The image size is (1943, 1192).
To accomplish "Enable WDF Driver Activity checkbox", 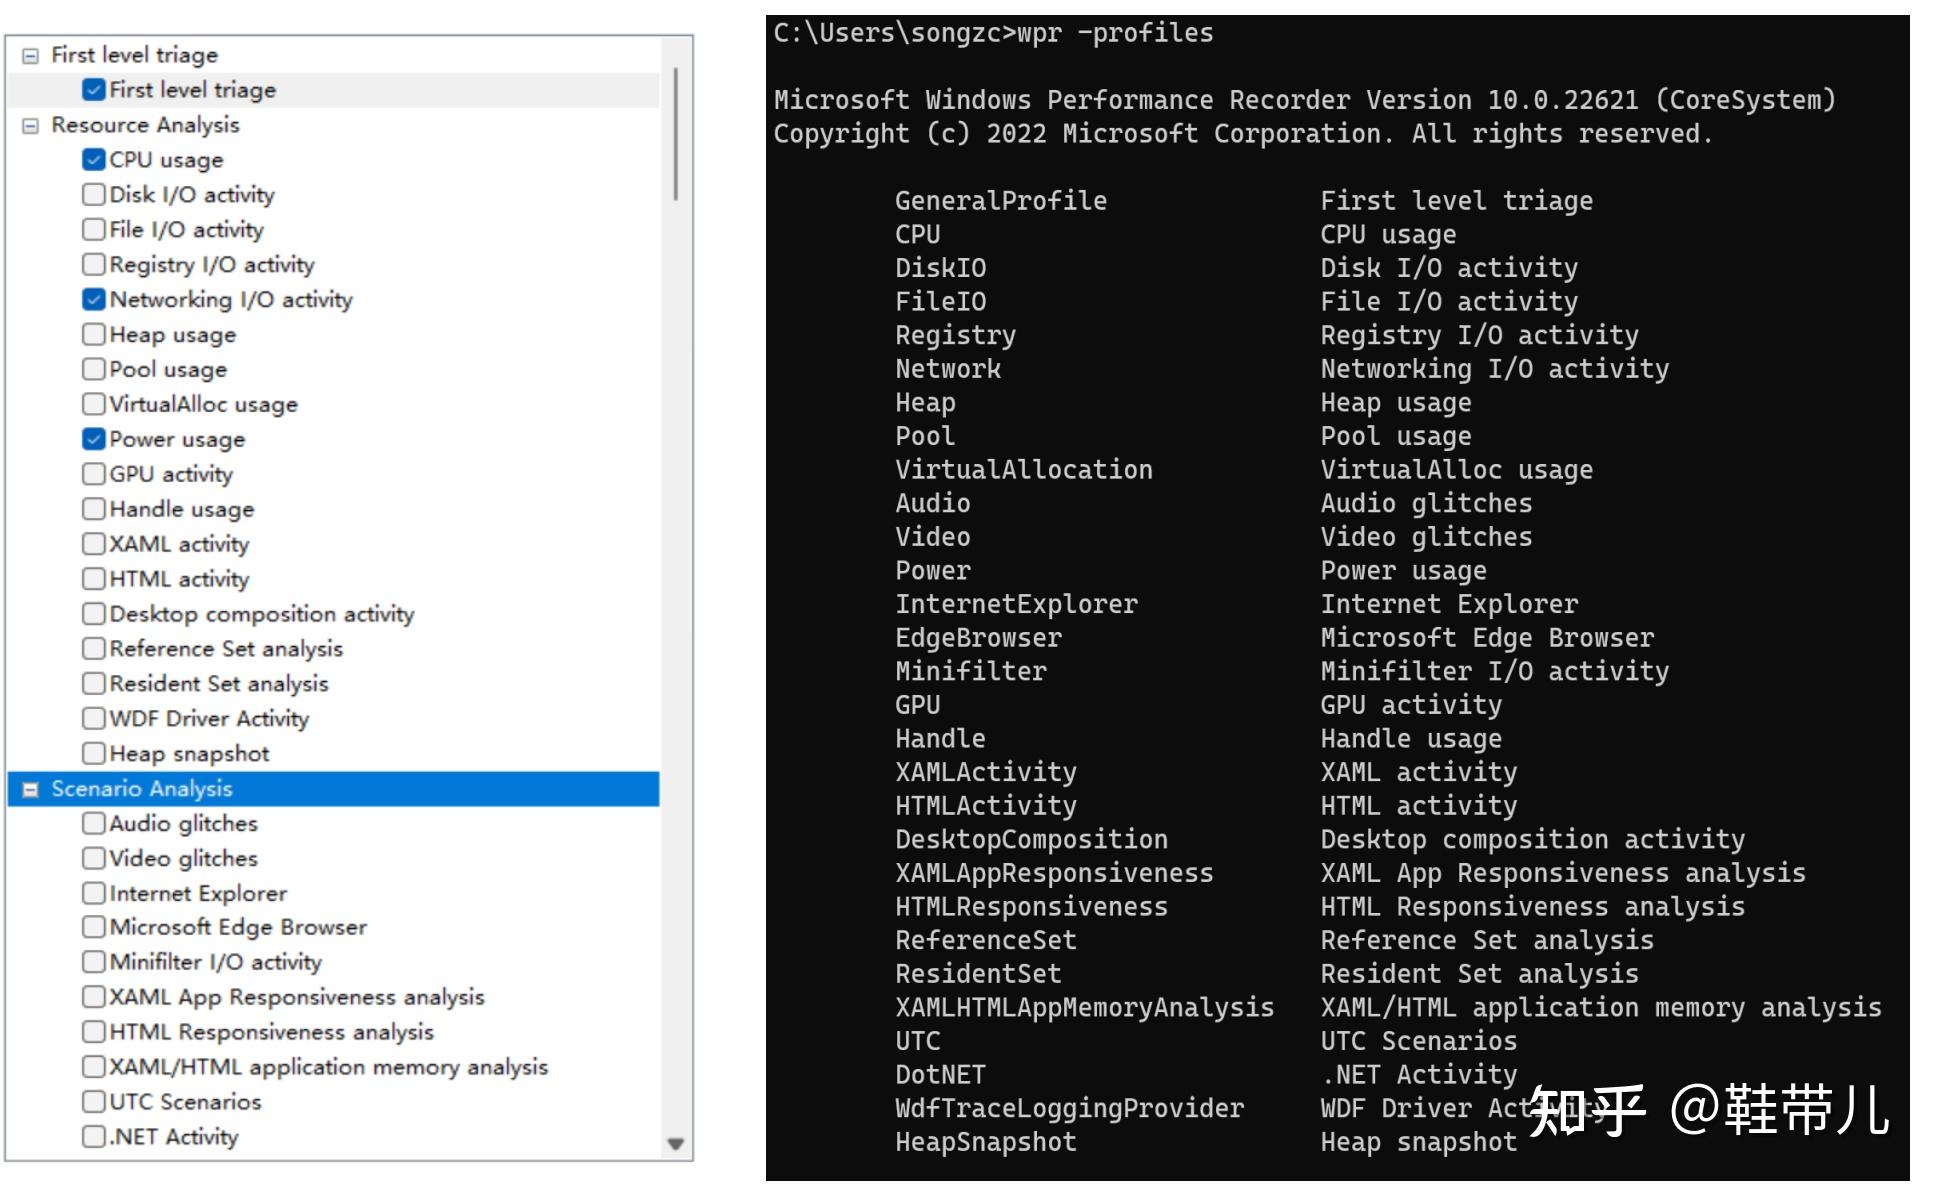I will [x=94, y=718].
